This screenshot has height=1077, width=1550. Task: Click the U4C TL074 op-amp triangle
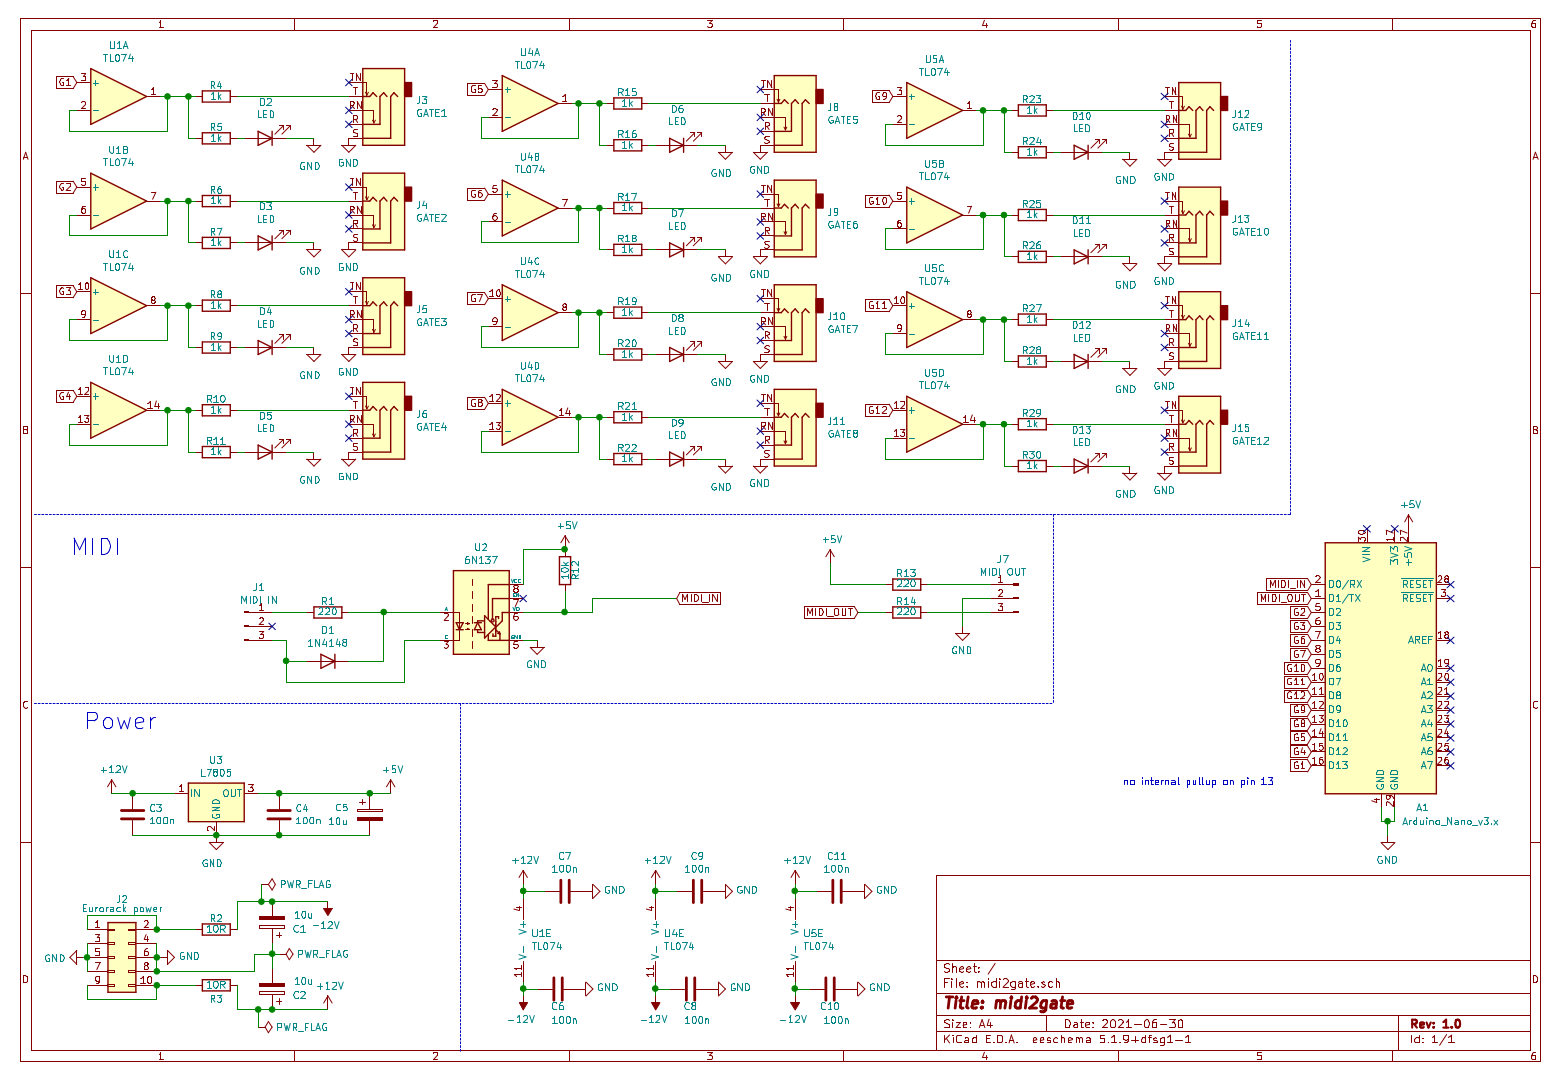(x=530, y=313)
